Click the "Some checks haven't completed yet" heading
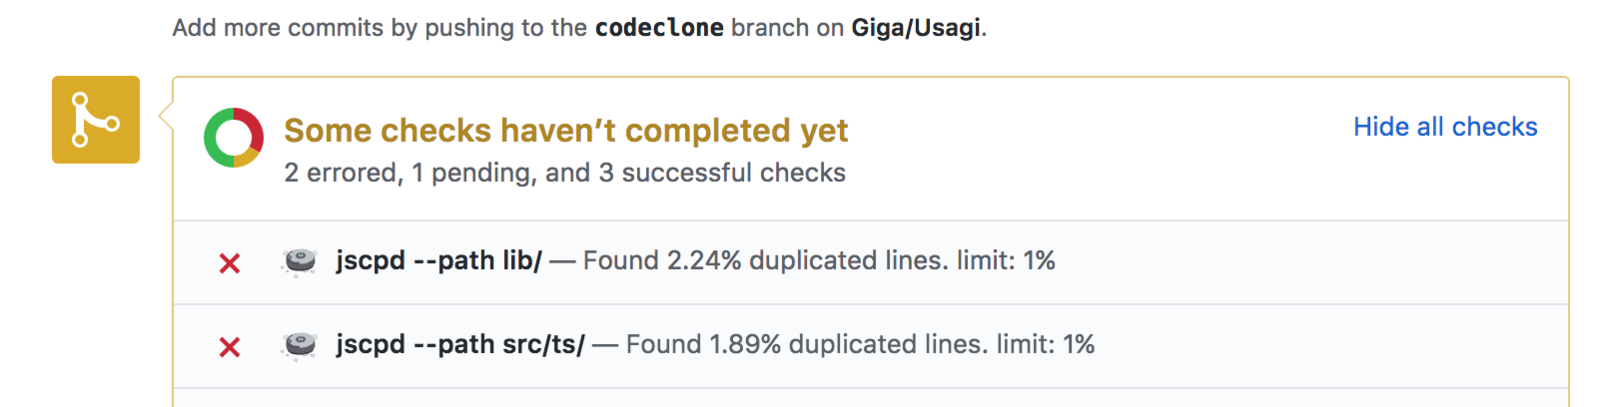1600x407 pixels. 565,130
